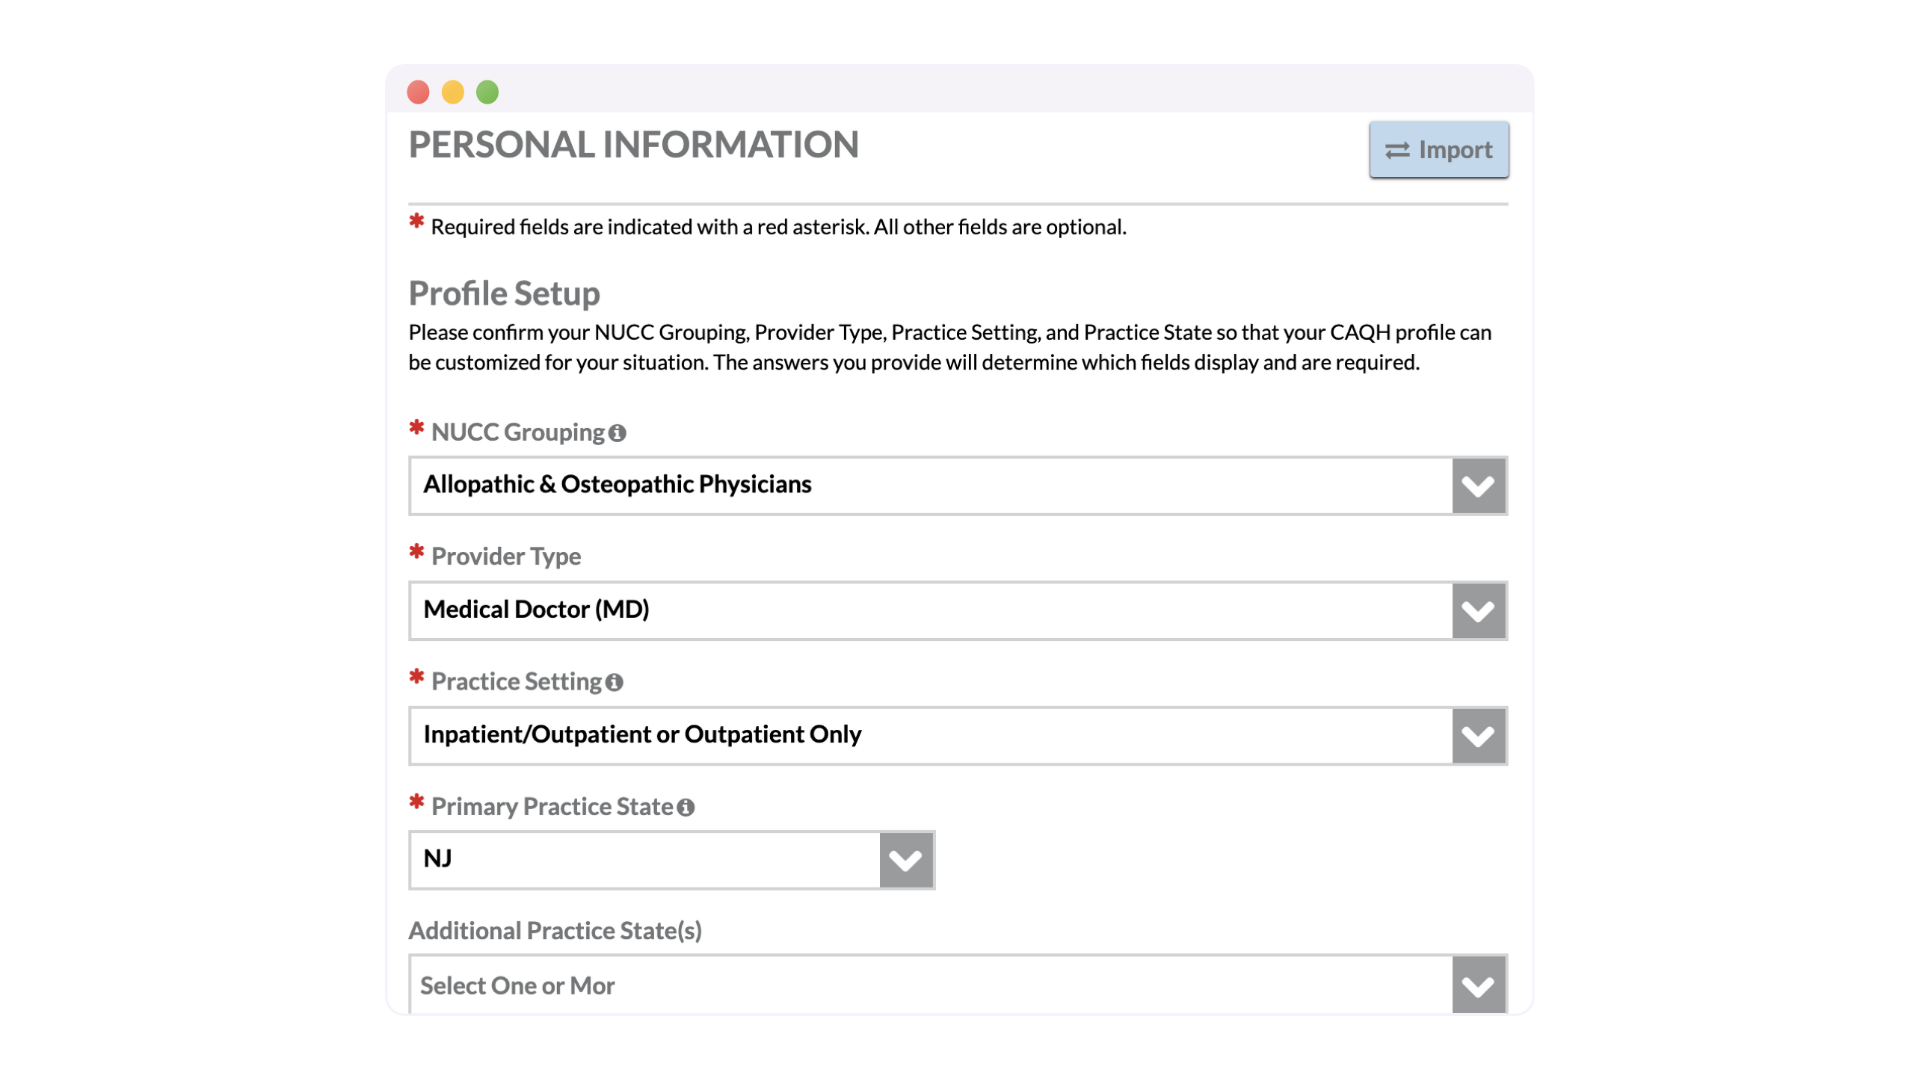Click the Profile Setup heading
Image resolution: width=1920 pixels, height=1080 pixels.
tap(504, 293)
